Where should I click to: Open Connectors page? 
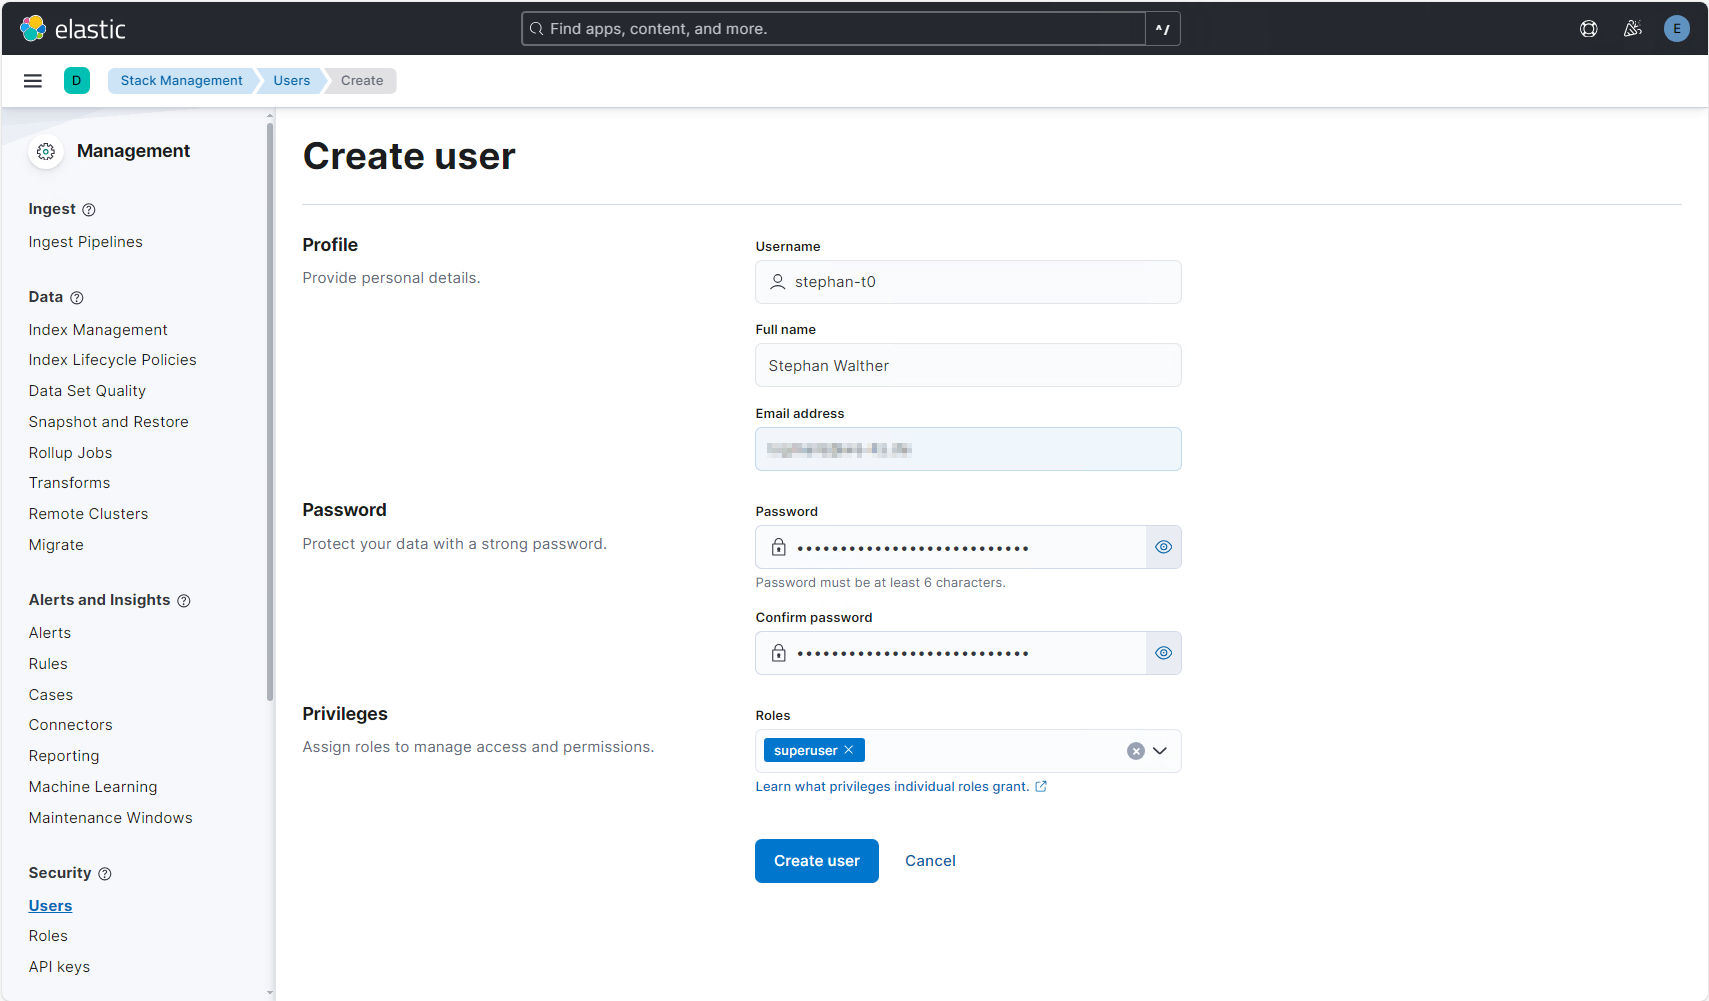71,725
